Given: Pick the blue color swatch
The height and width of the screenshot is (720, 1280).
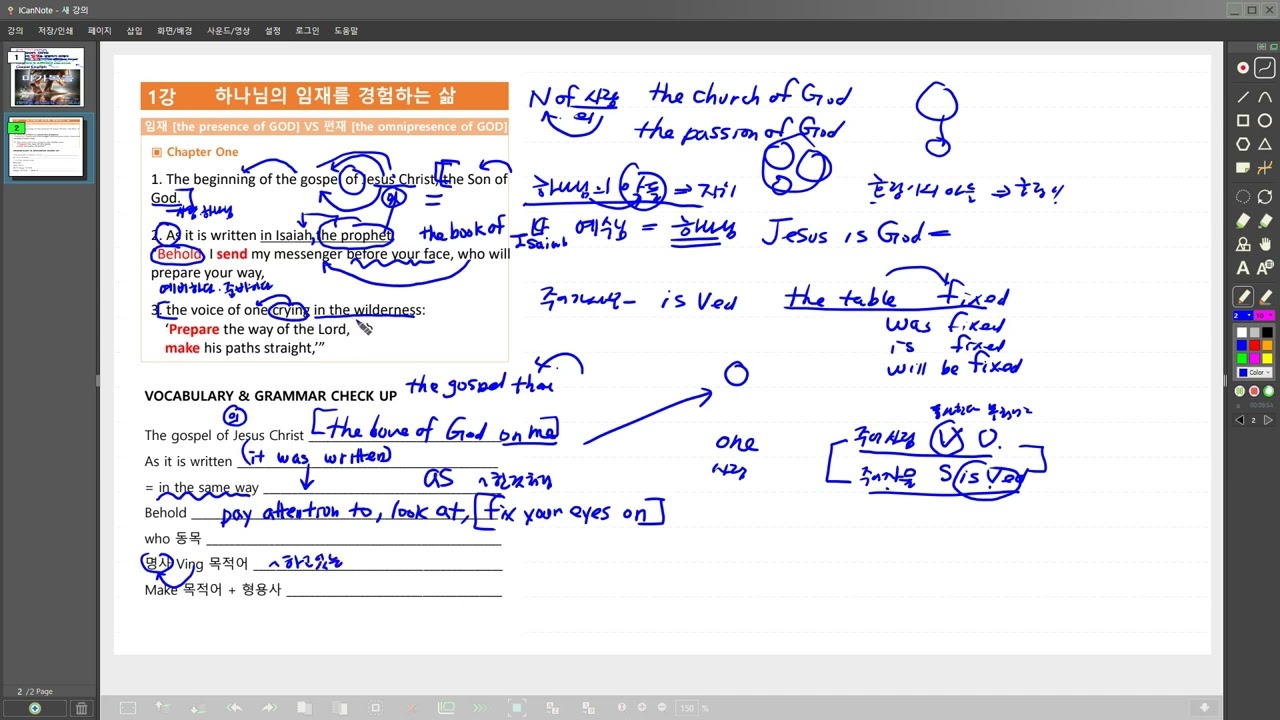Looking at the screenshot, I should pyautogui.click(x=1242, y=345).
